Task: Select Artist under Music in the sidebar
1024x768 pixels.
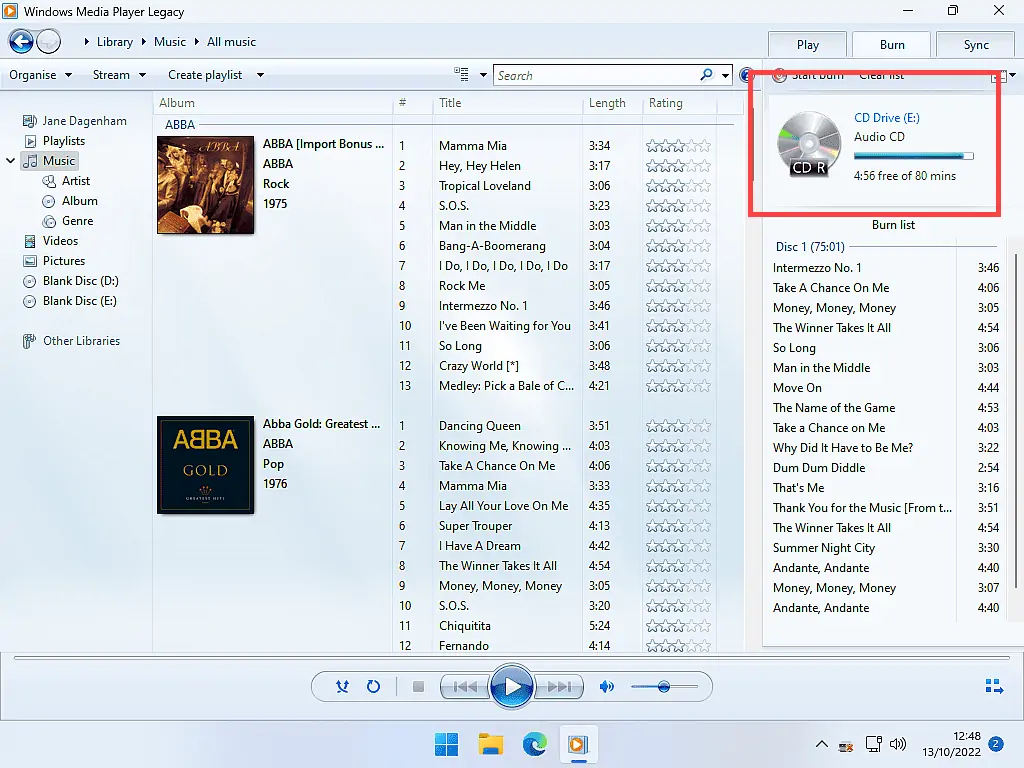Action: pos(76,180)
